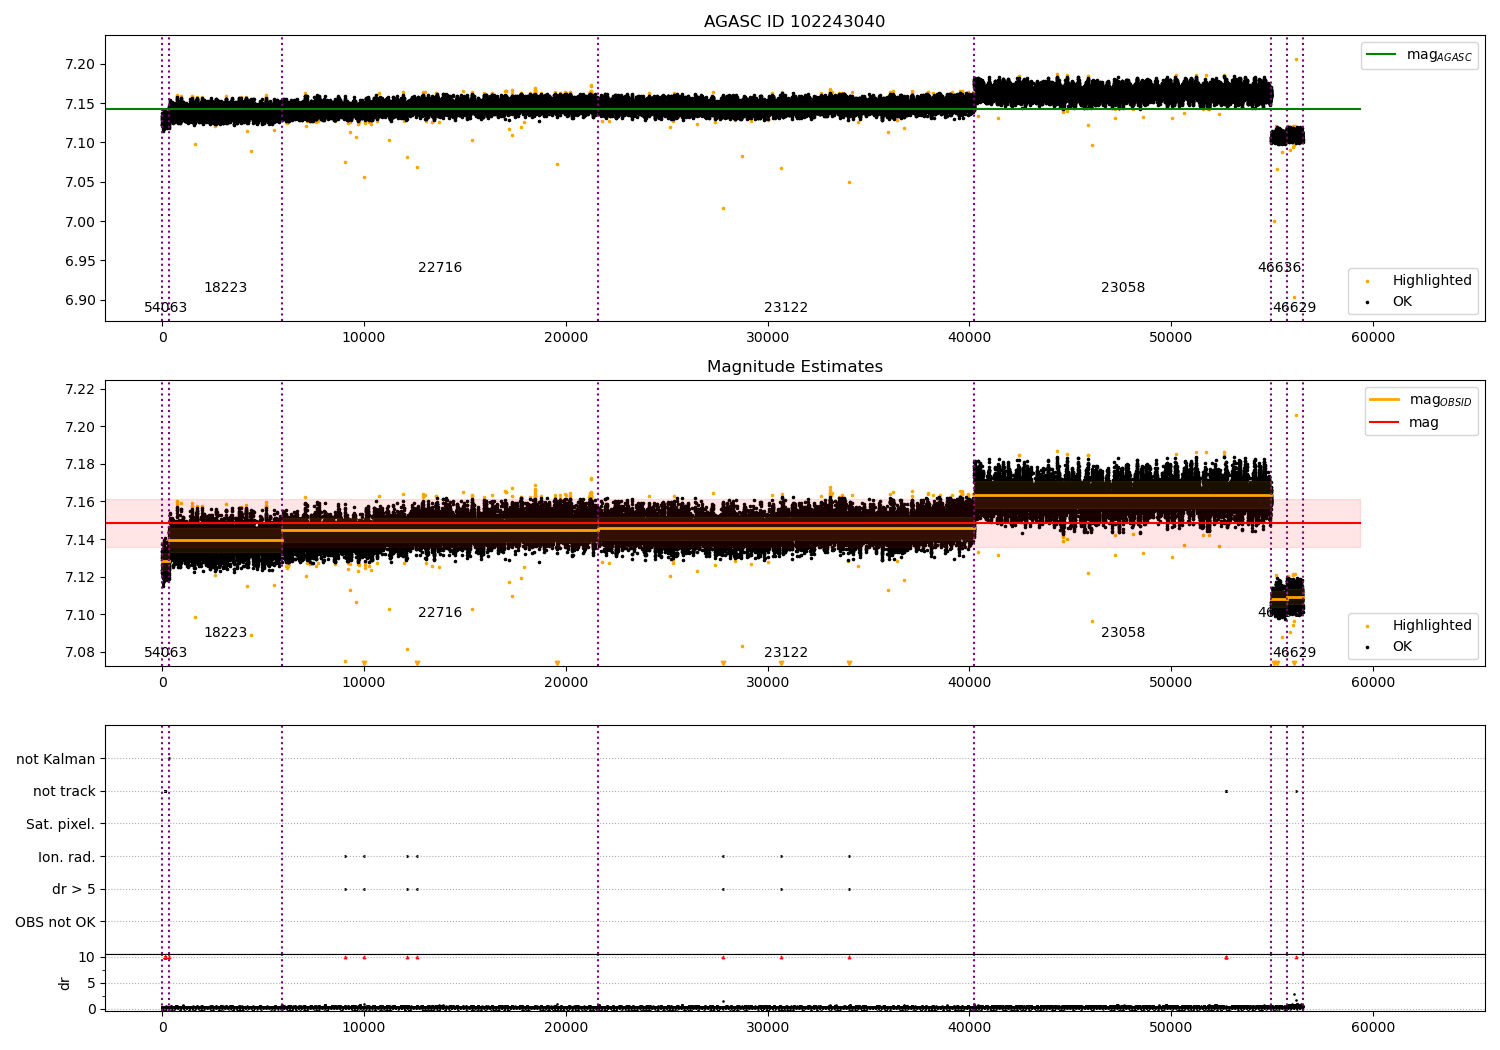Click the "dr > 5" row label

click(x=74, y=890)
